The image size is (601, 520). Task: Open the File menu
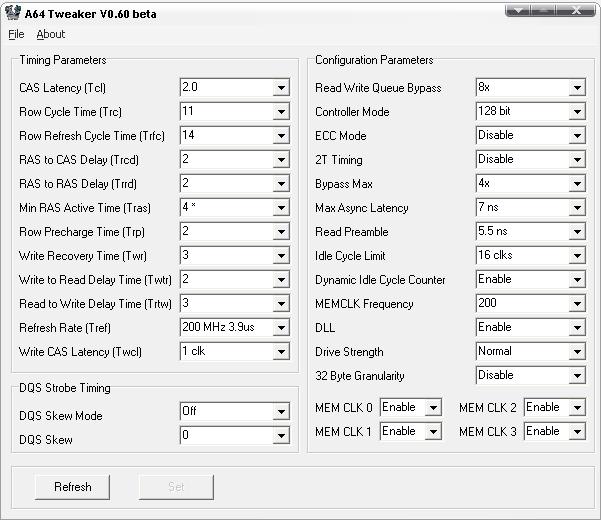tap(16, 34)
